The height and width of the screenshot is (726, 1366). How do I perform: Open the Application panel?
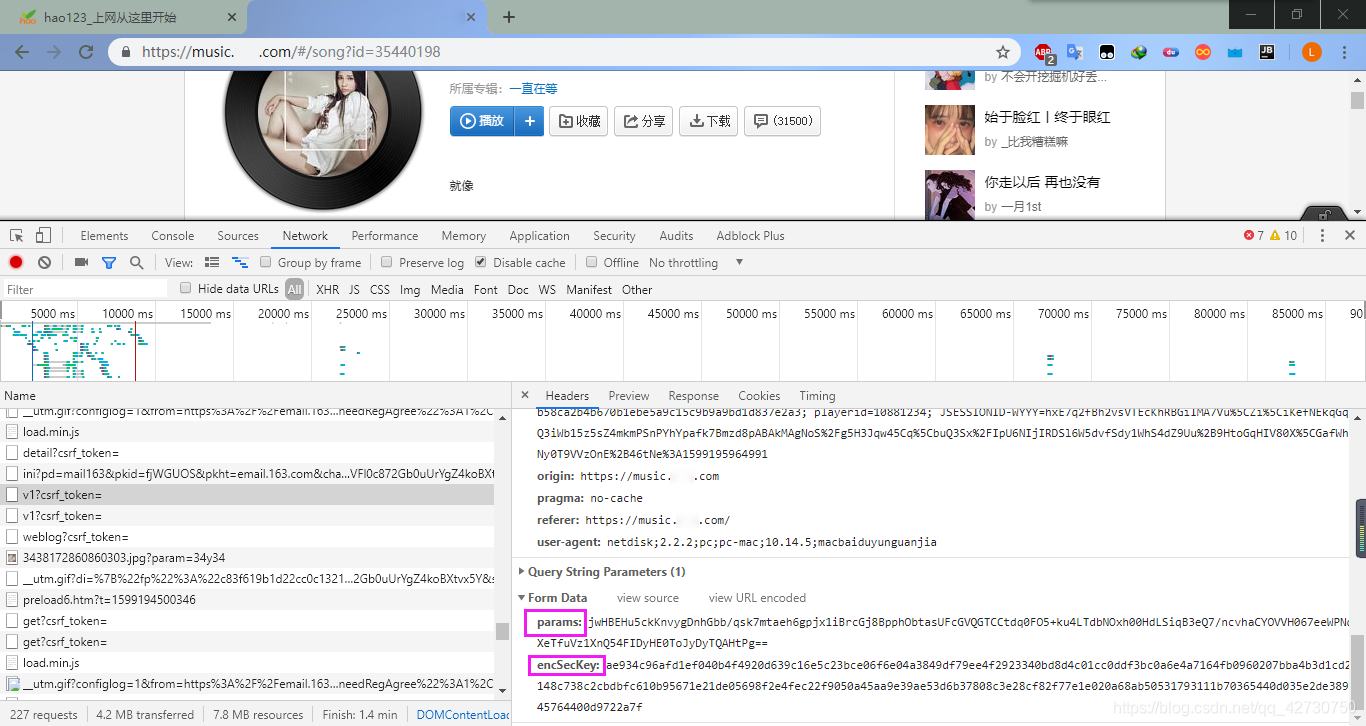coord(540,236)
